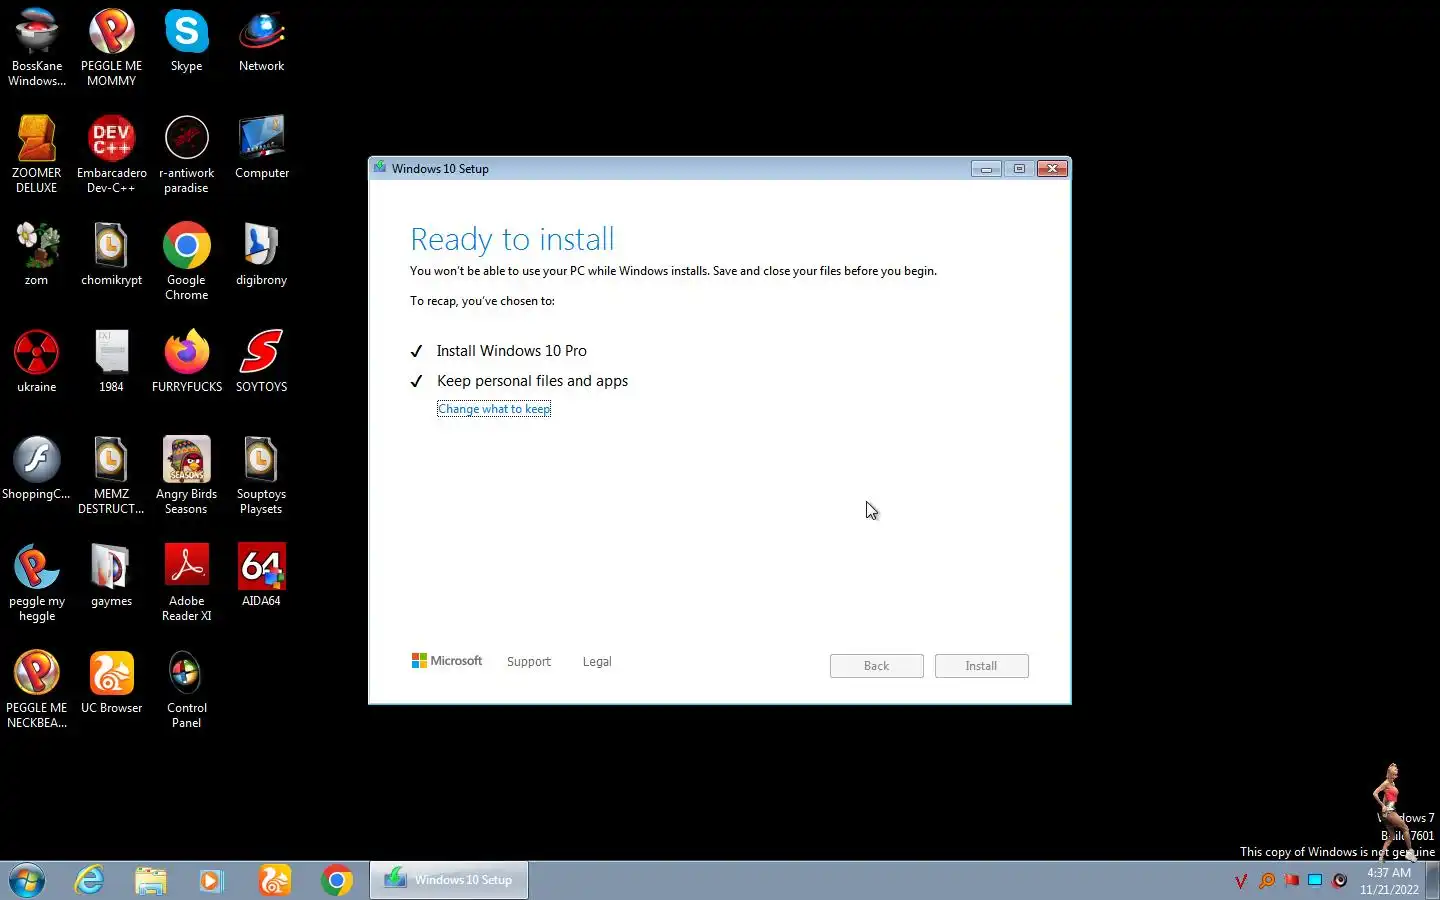The width and height of the screenshot is (1440, 900).
Task: Open PEGGLE ME NECKBEA... desktop icon
Action: pos(37,689)
